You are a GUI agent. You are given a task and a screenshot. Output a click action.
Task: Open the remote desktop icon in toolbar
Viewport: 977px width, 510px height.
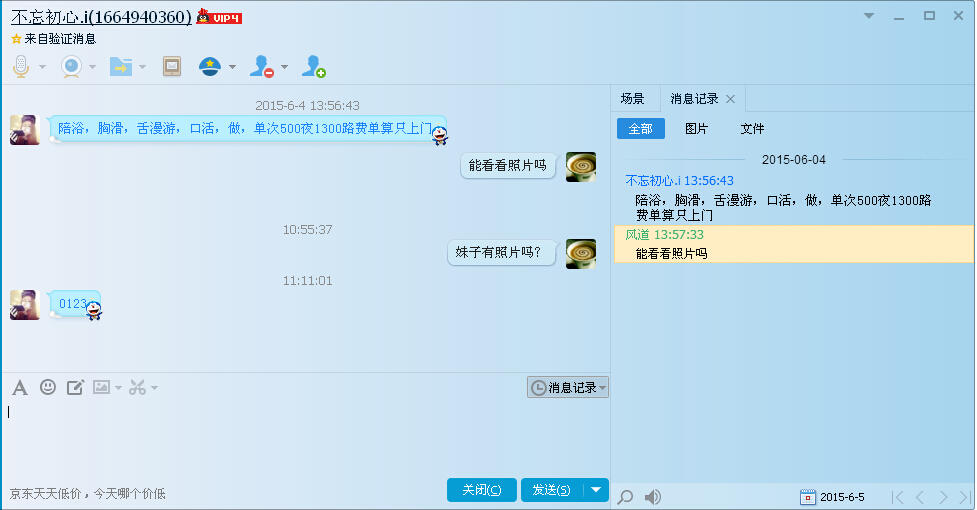click(172, 66)
